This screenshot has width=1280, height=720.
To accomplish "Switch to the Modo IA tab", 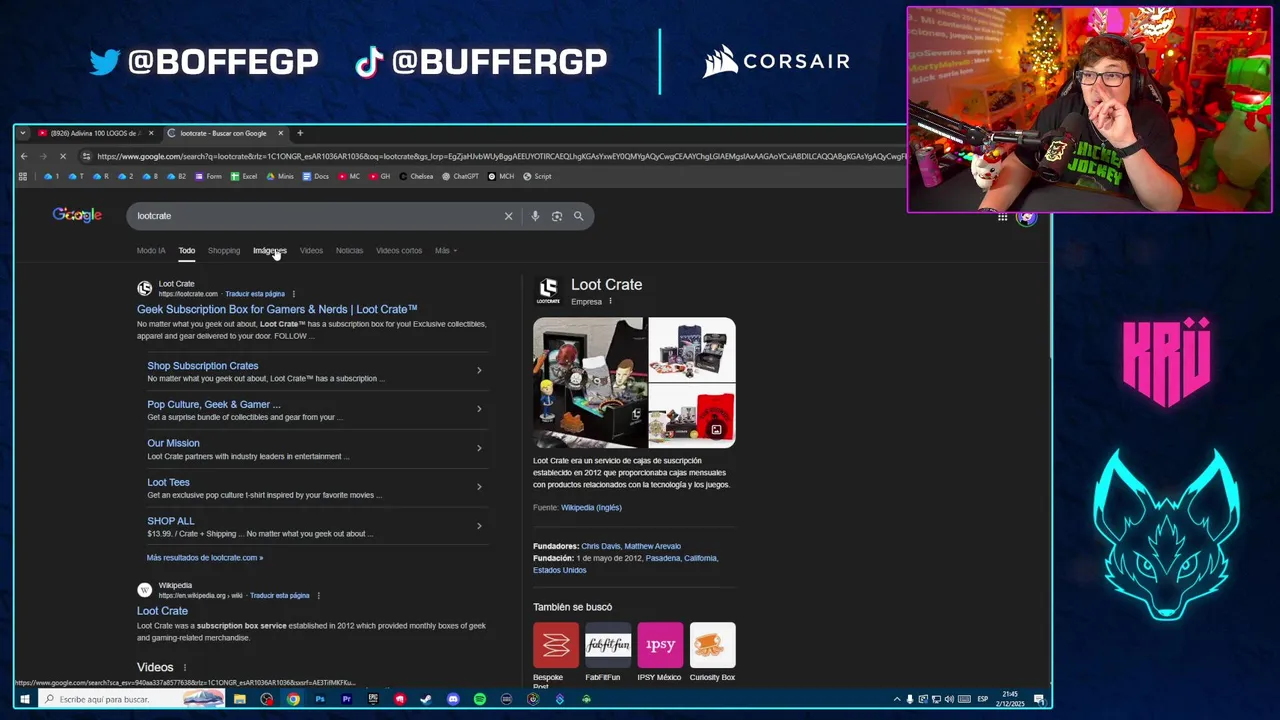I will click(151, 250).
